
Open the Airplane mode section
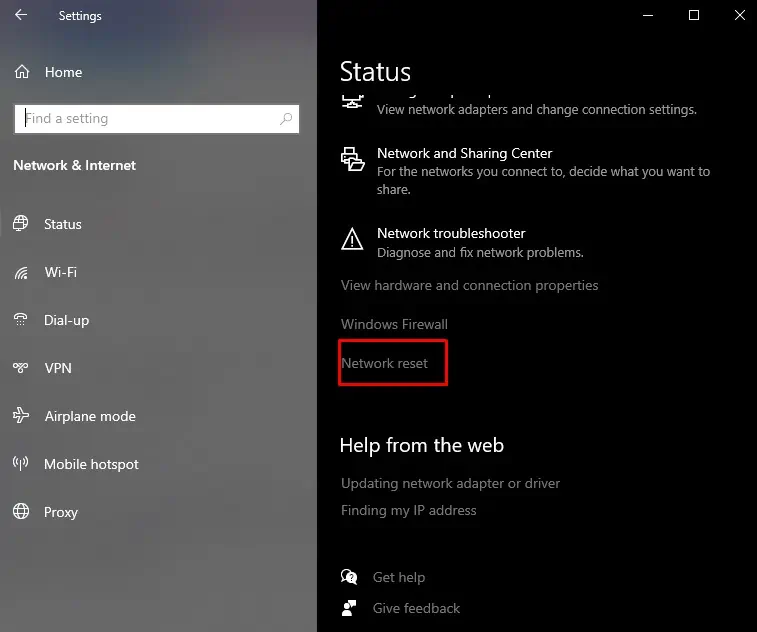point(90,416)
